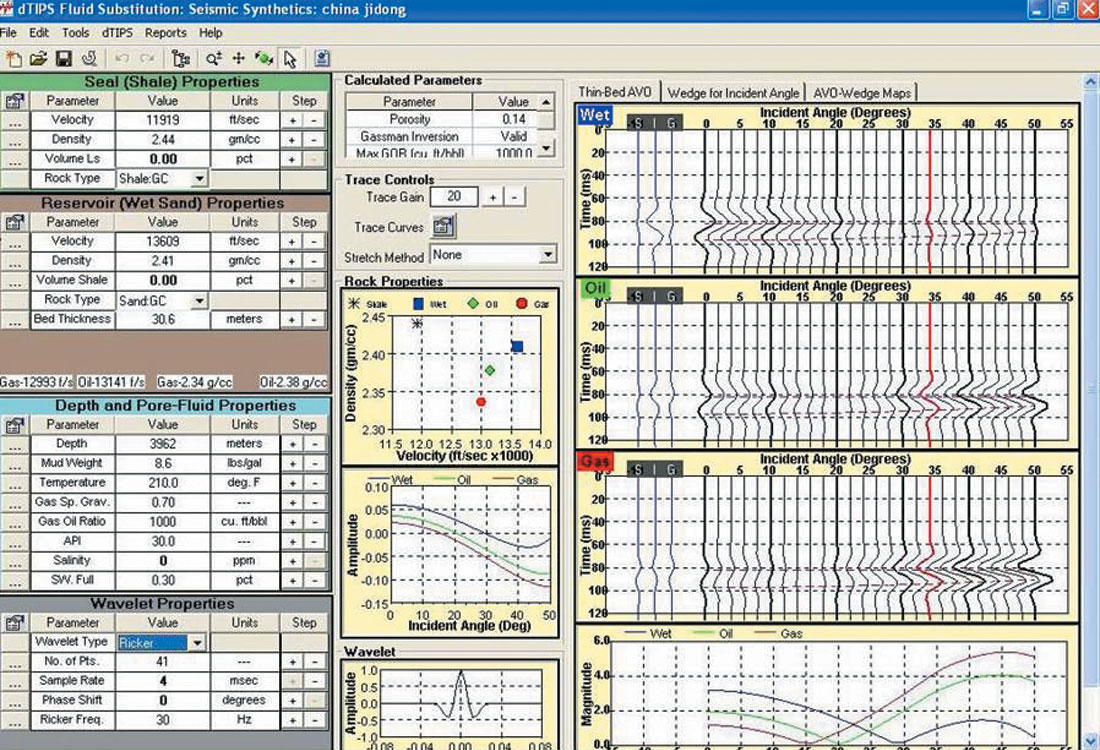The width and height of the screenshot is (1100, 750).
Task: Click the ellipsis button beside Bed Thickness
Action: coord(15,320)
